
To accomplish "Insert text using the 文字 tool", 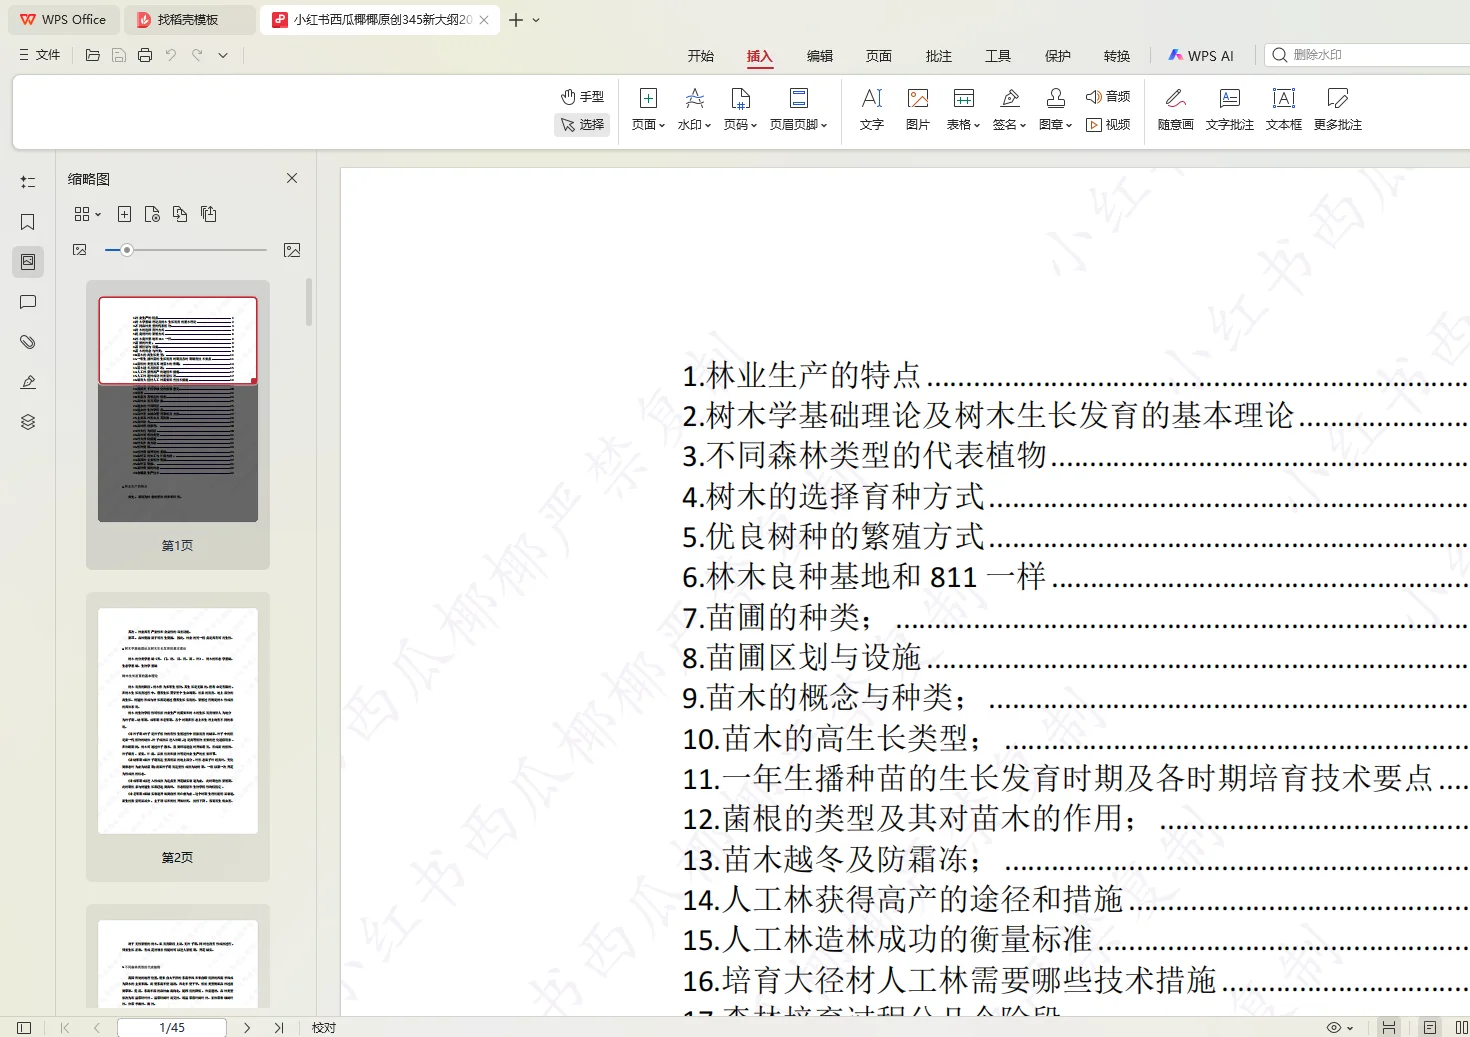I will click(x=871, y=108).
